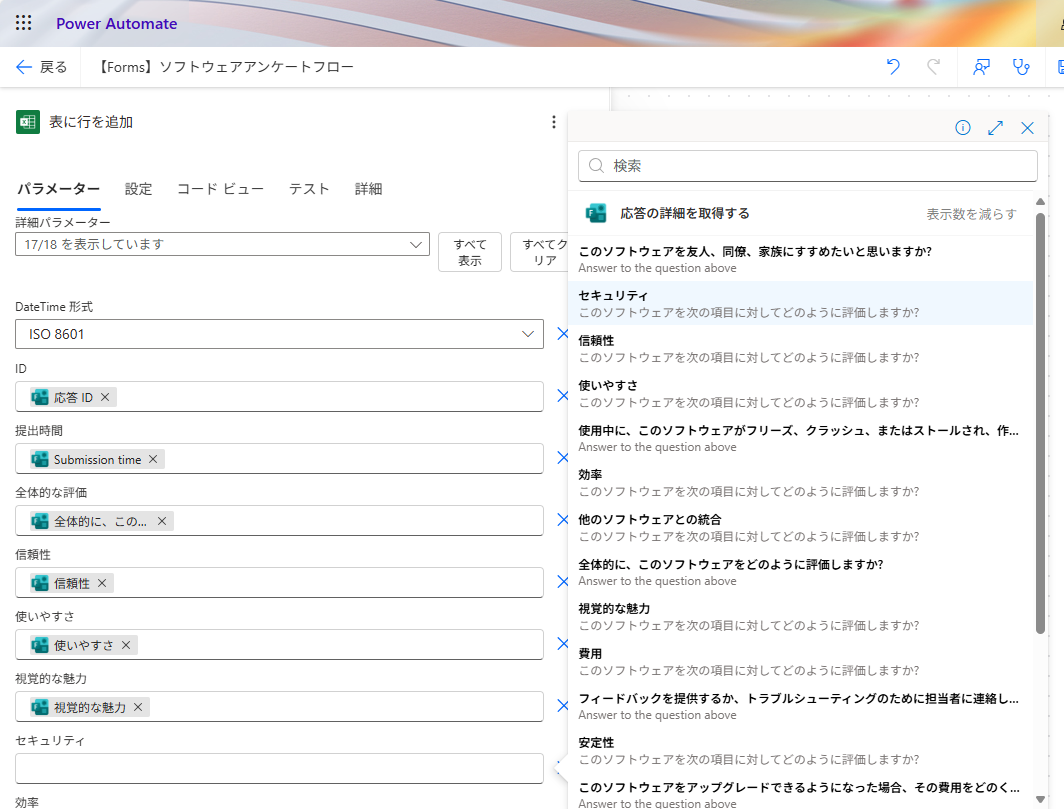Click the back arrow beside 戻る
Viewport: 1064px width, 809px height.
pos(23,66)
